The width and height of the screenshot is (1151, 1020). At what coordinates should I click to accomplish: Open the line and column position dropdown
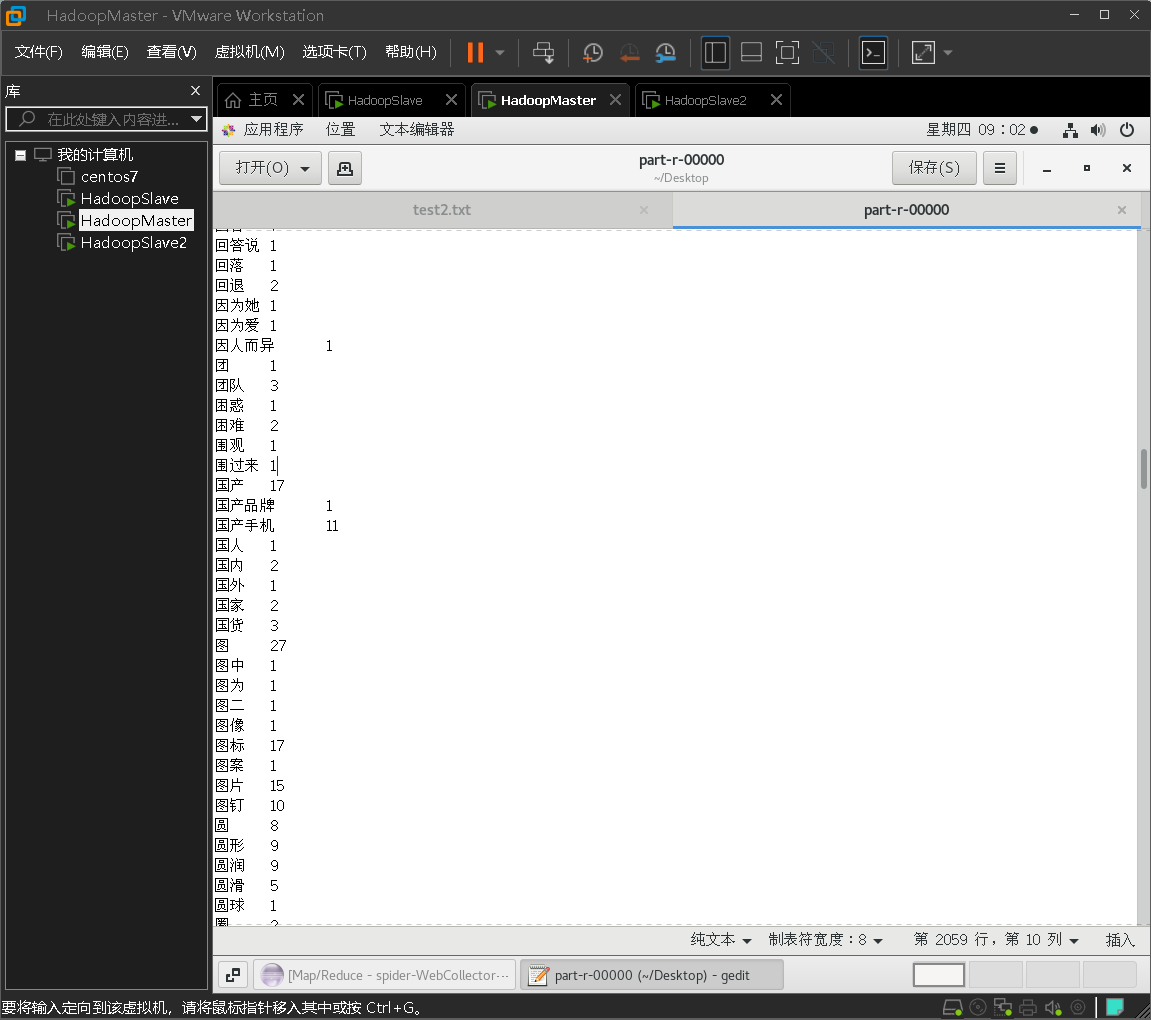[x=995, y=940]
